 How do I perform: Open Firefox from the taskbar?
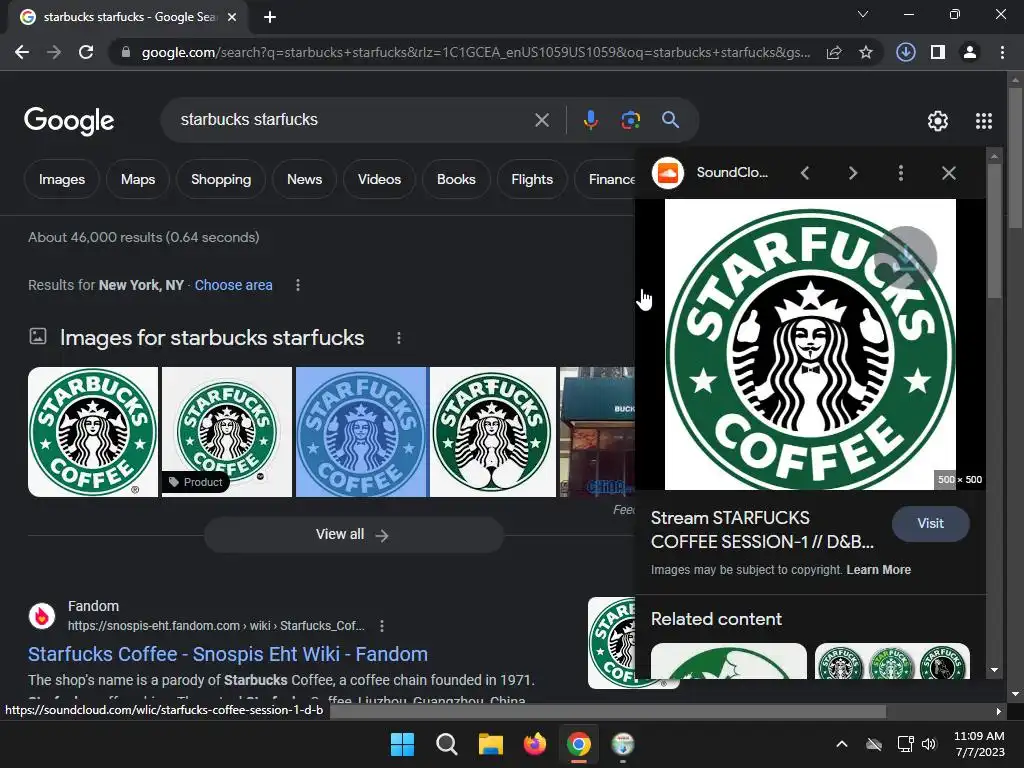coord(535,744)
